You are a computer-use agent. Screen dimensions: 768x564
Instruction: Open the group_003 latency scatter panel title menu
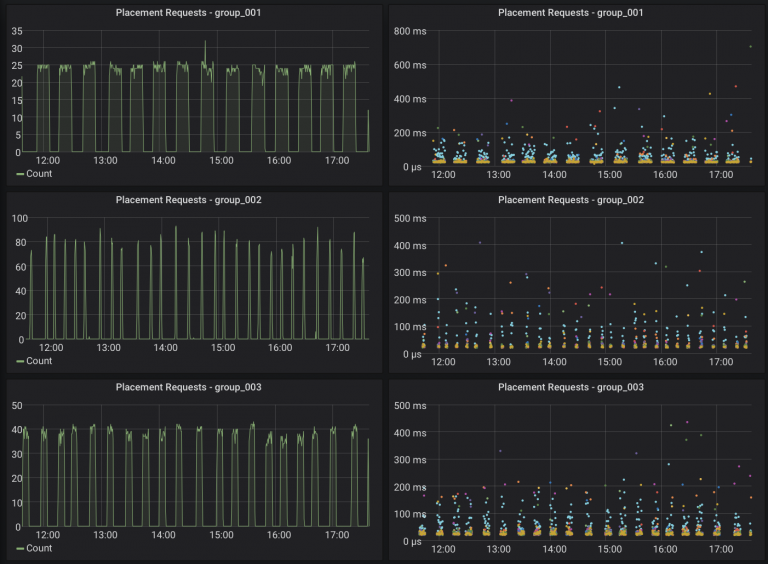(571, 387)
